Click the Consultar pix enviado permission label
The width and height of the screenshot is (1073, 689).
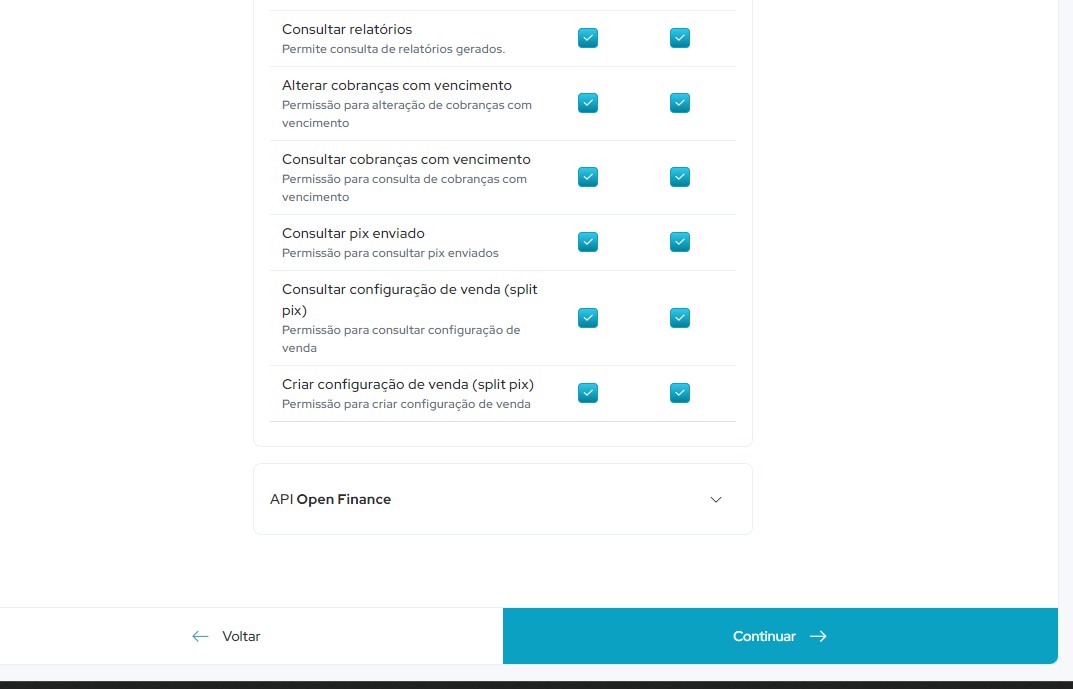pyautogui.click(x=353, y=233)
